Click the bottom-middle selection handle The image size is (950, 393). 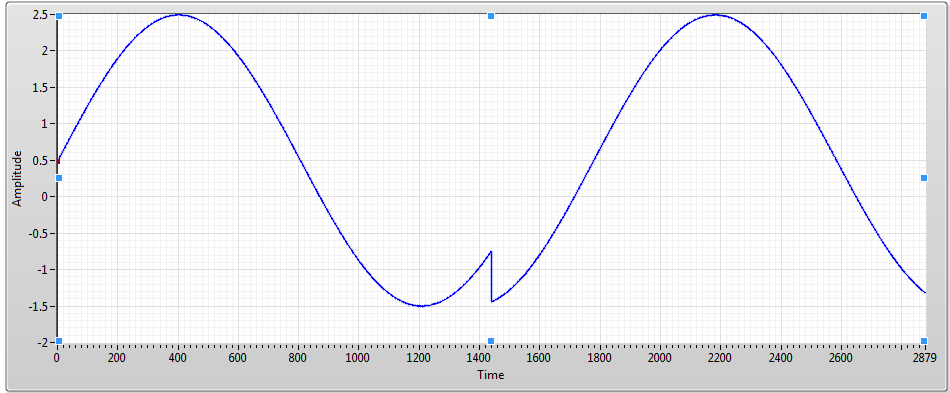(491, 341)
